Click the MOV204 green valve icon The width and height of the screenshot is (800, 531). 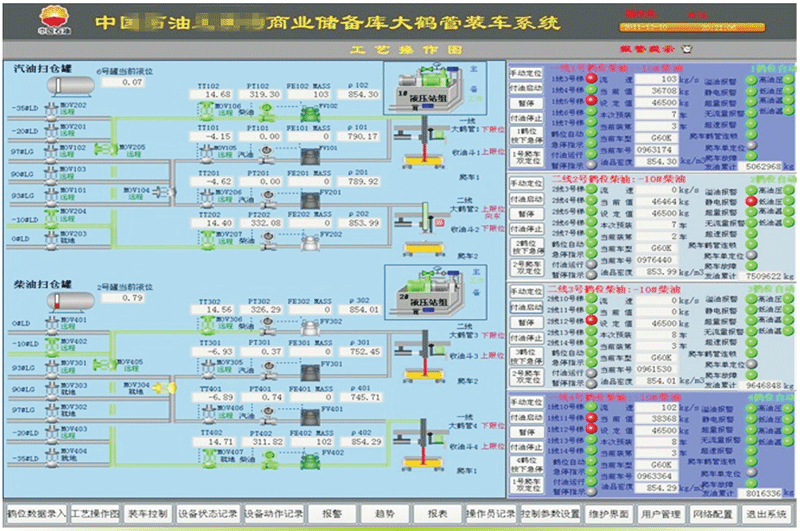(x=50, y=218)
